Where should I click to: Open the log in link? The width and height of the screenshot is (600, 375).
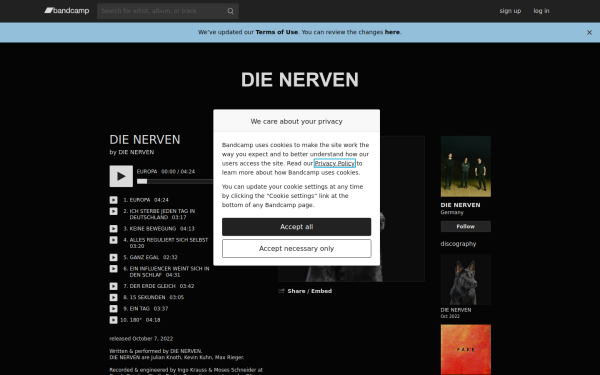[x=541, y=11]
